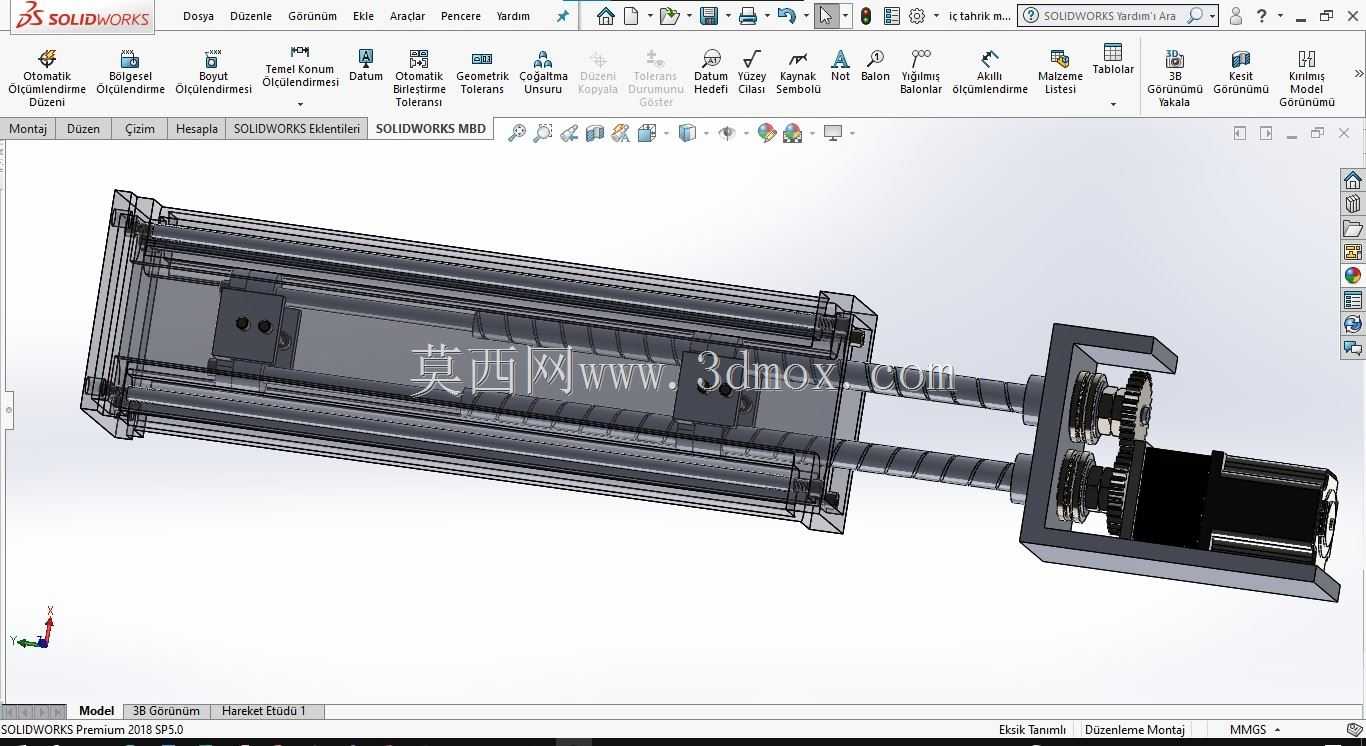The height and width of the screenshot is (746, 1366).
Task: Open the Hareket Etüdü 1 tab
Action: click(x=264, y=711)
